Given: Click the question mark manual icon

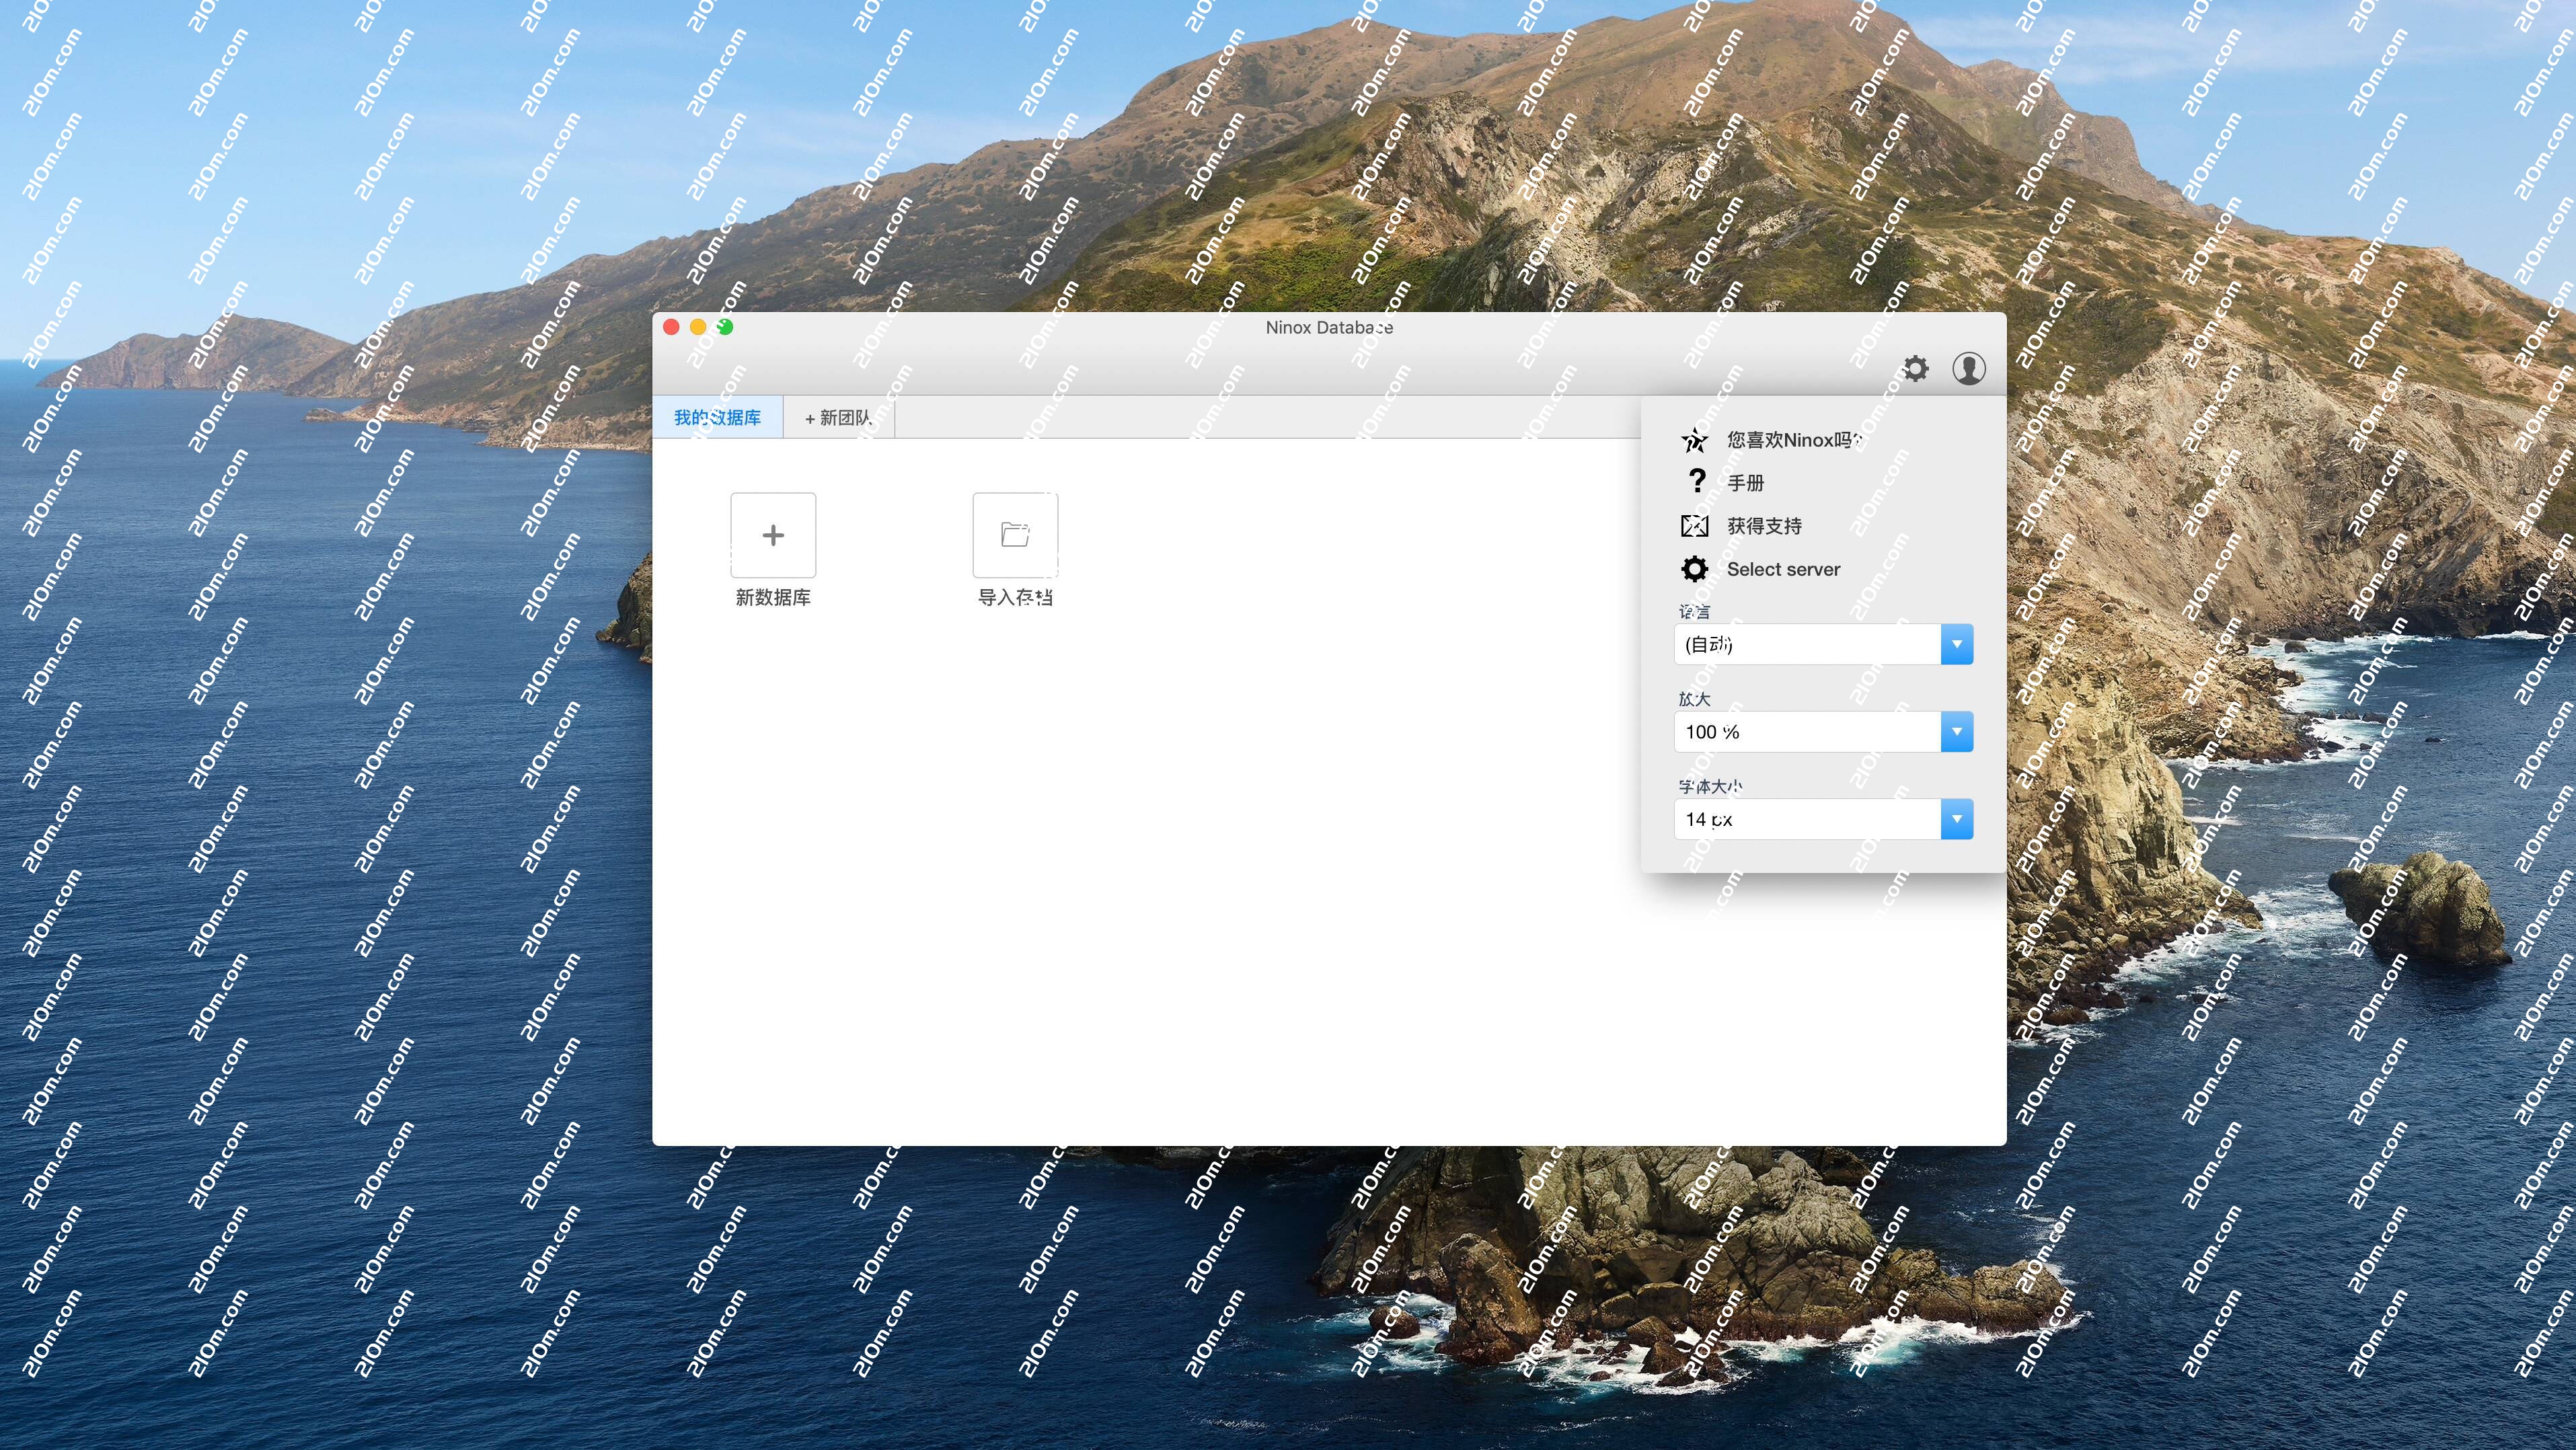Looking at the screenshot, I should coord(1696,482).
